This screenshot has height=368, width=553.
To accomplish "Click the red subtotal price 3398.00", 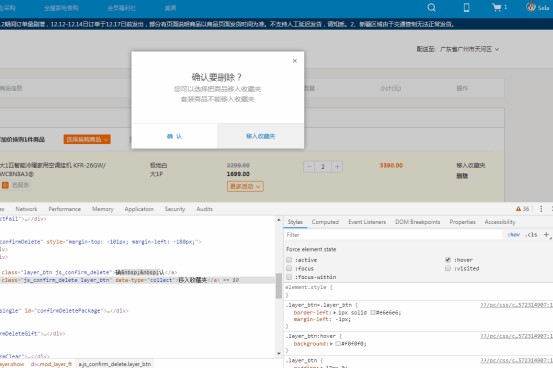I will click(x=391, y=165).
